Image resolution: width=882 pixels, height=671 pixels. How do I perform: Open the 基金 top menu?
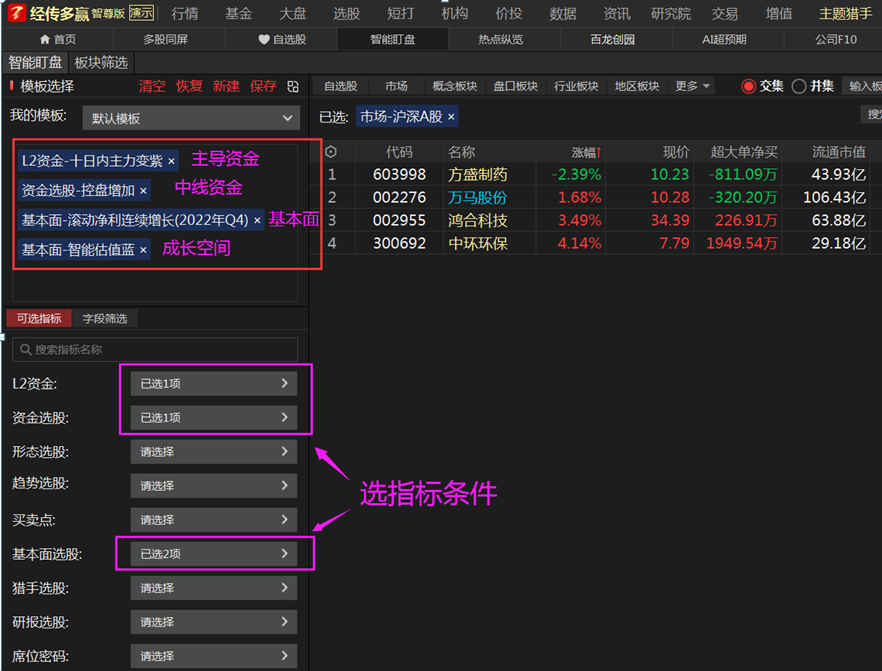click(x=239, y=13)
